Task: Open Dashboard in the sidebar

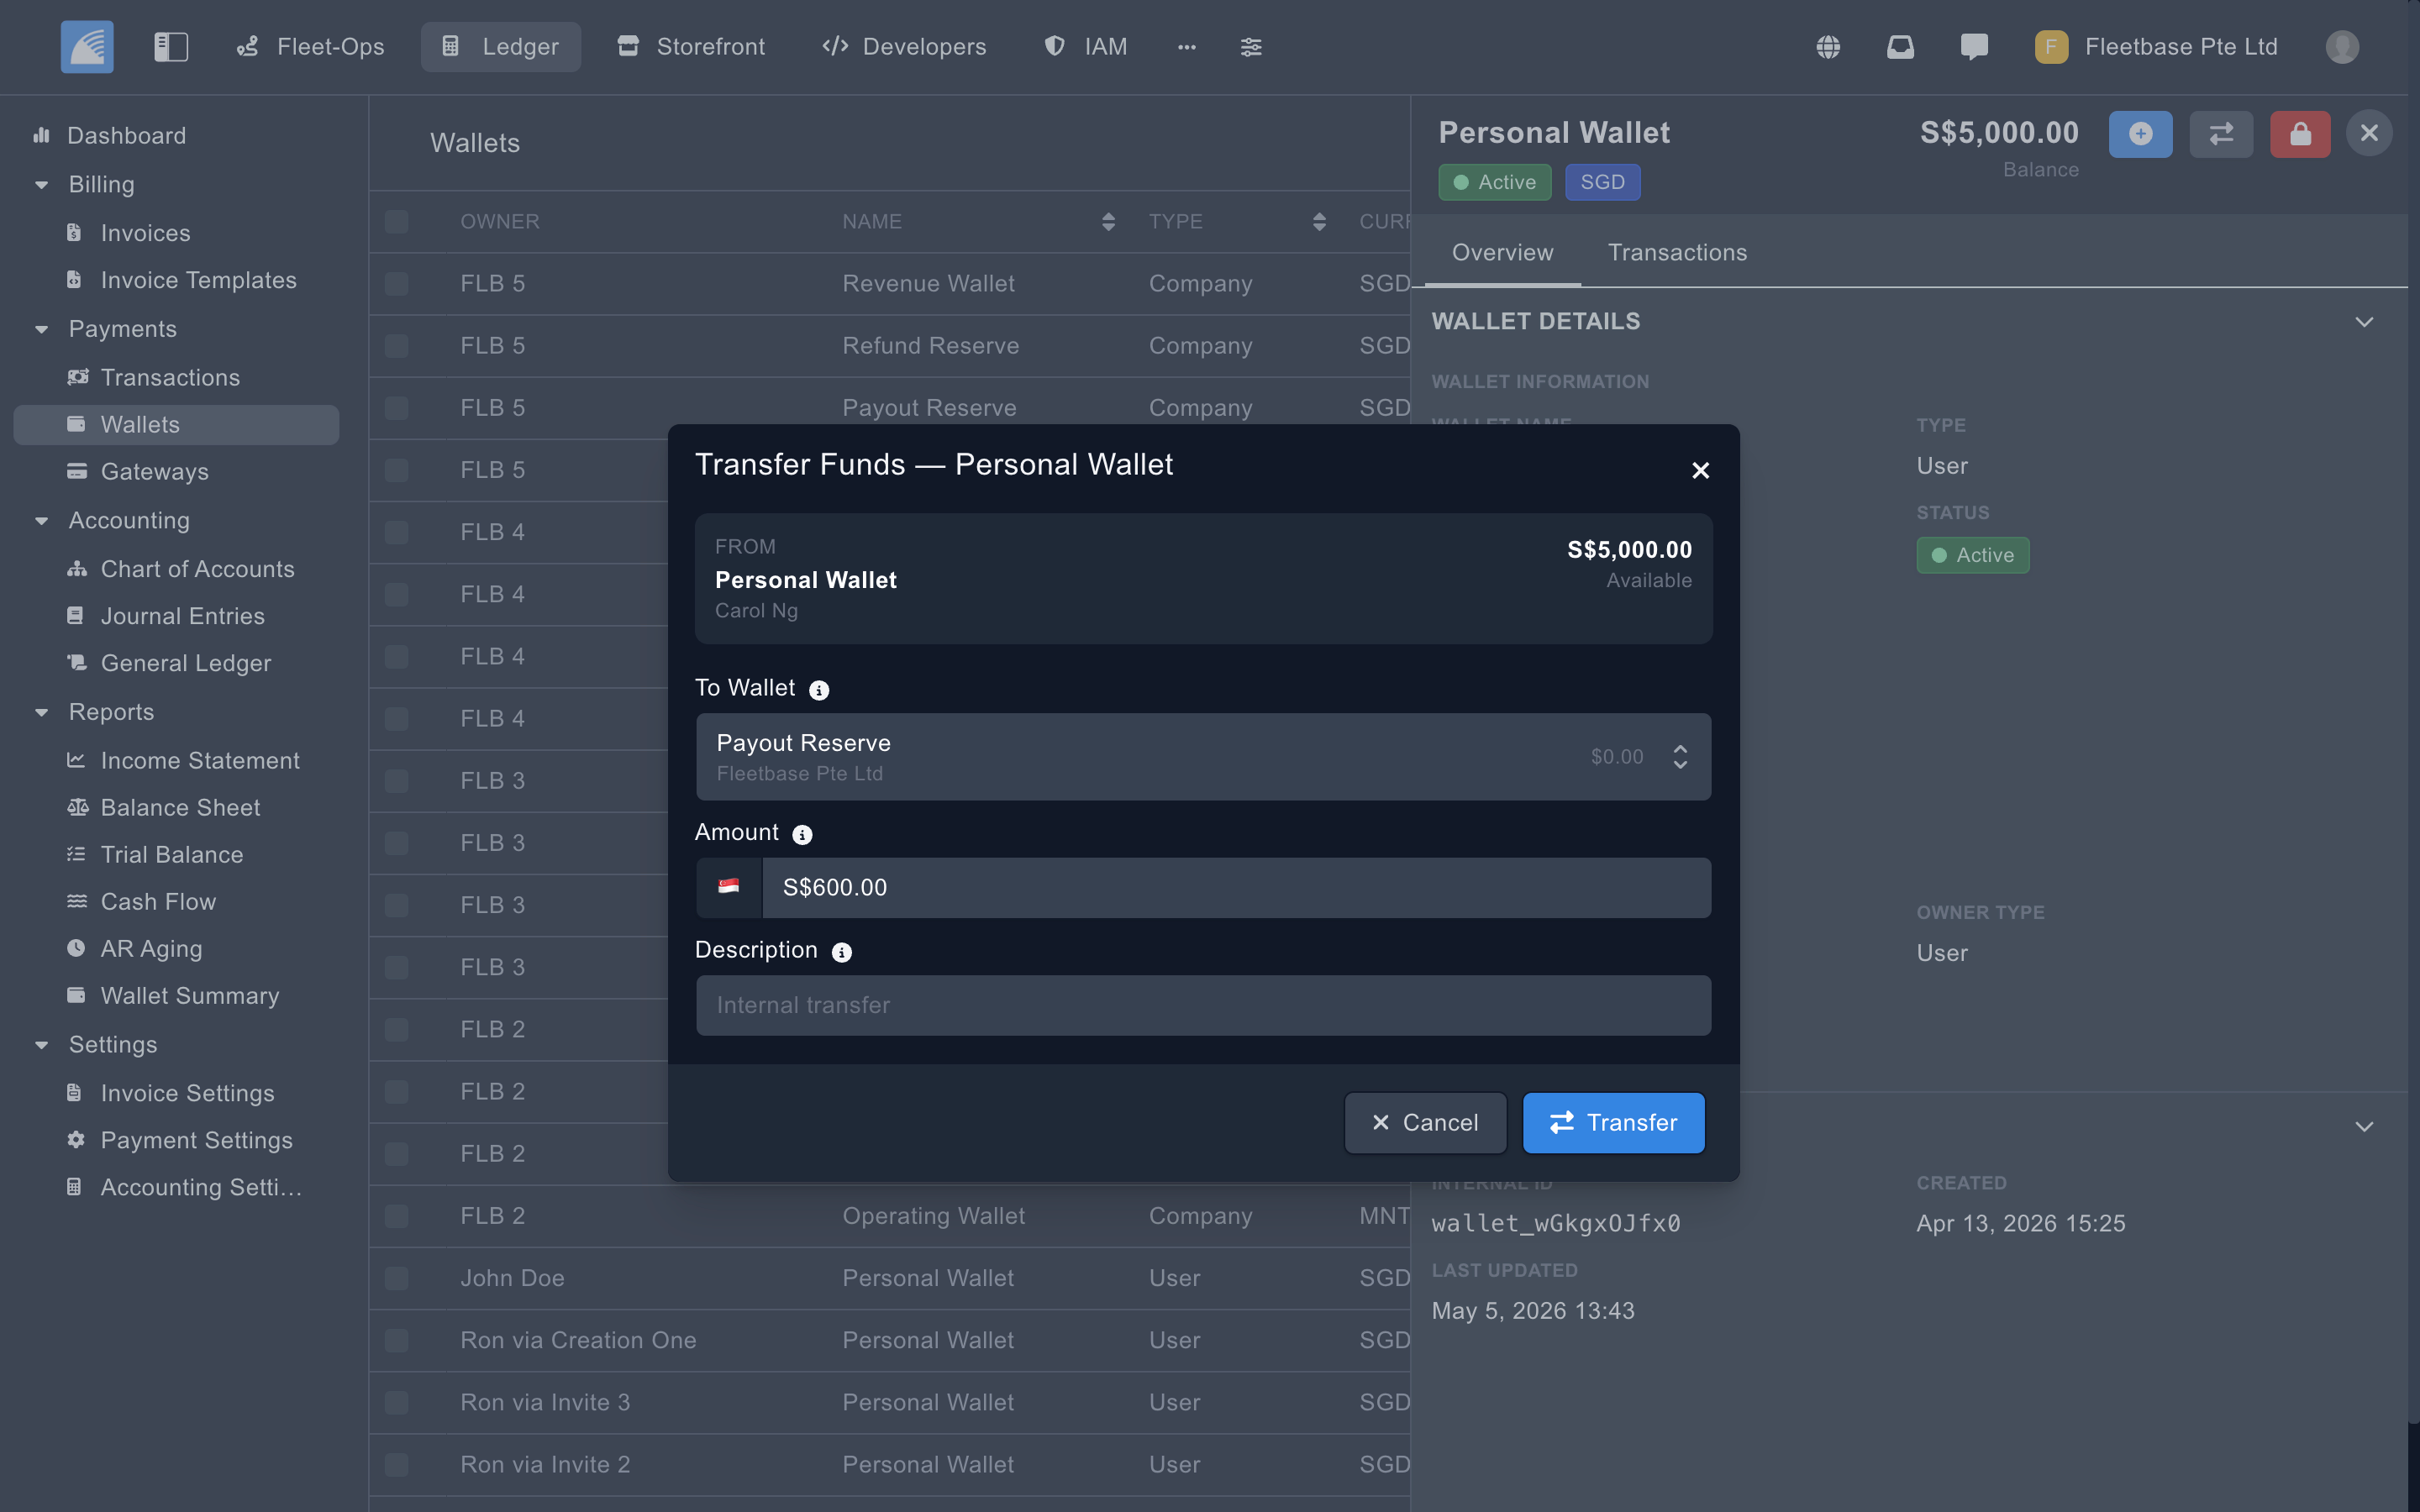Action: click(126, 135)
